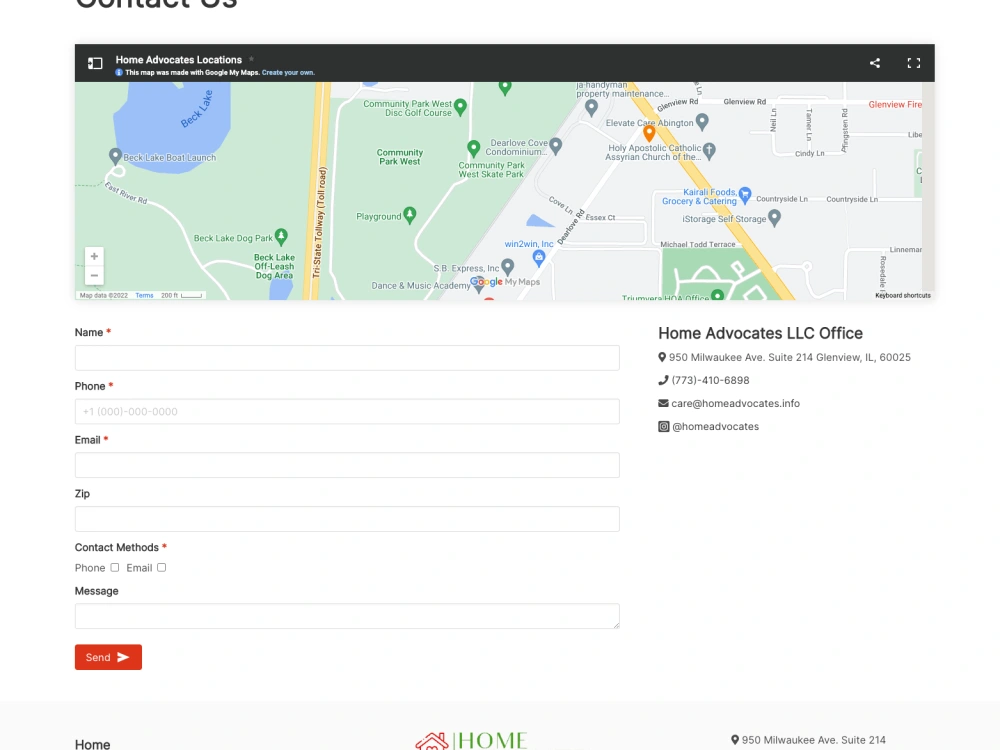Image resolution: width=1000 pixels, height=750 pixels.
Task: Click the Send button
Action: (108, 657)
